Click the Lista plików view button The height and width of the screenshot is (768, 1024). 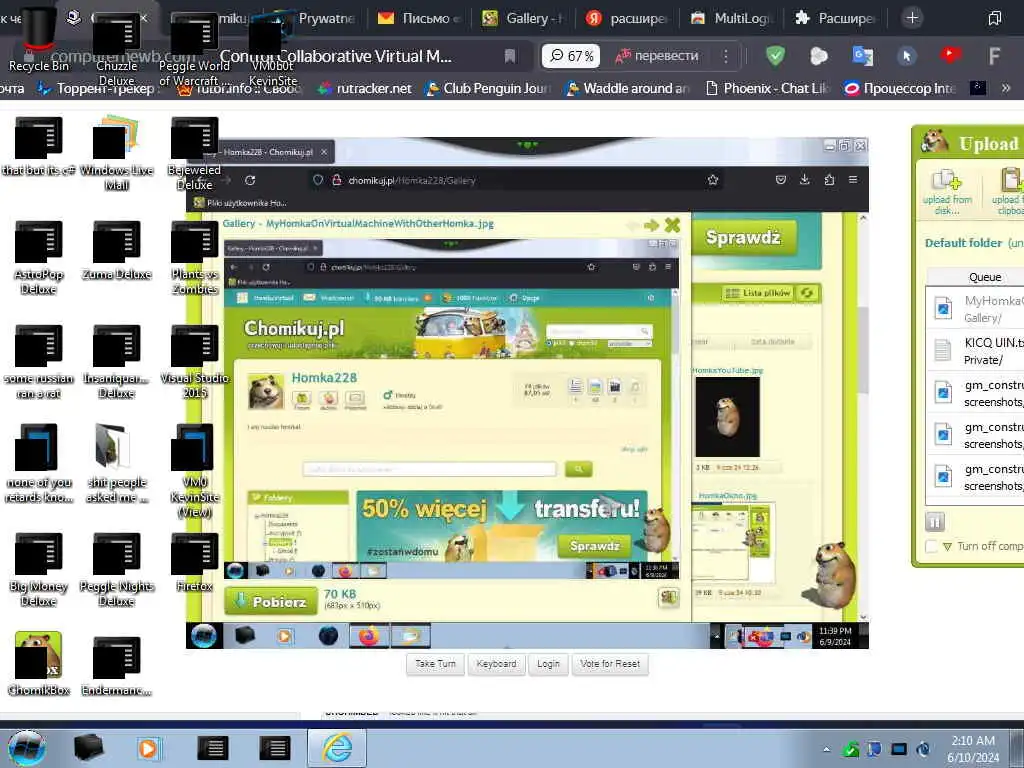point(759,293)
